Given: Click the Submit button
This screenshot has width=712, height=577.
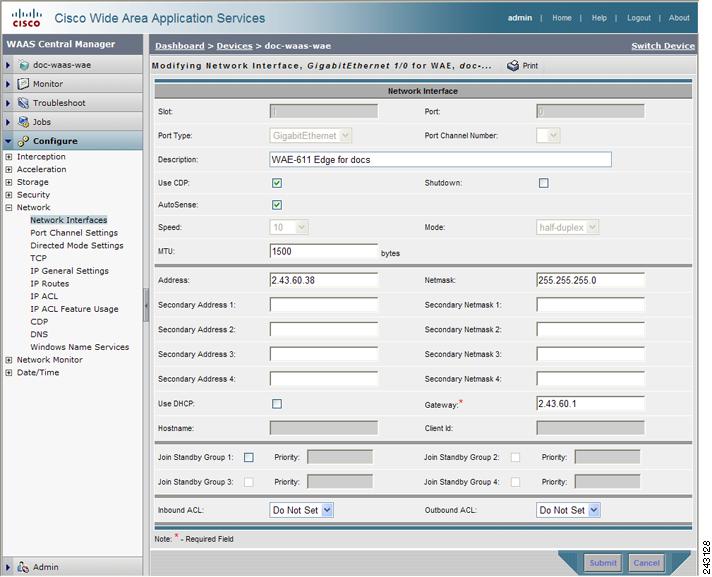Looking at the screenshot, I should 603,563.
